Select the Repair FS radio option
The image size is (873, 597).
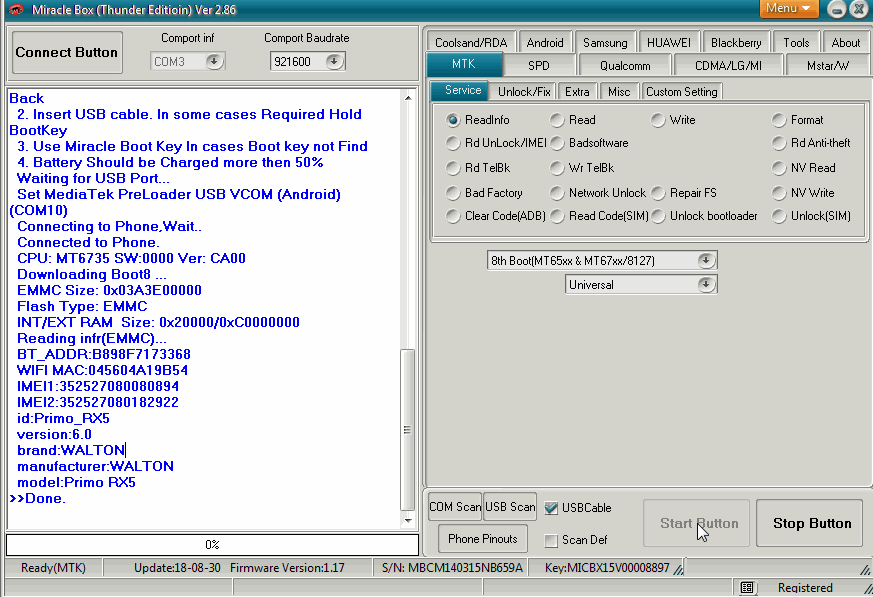click(x=658, y=193)
